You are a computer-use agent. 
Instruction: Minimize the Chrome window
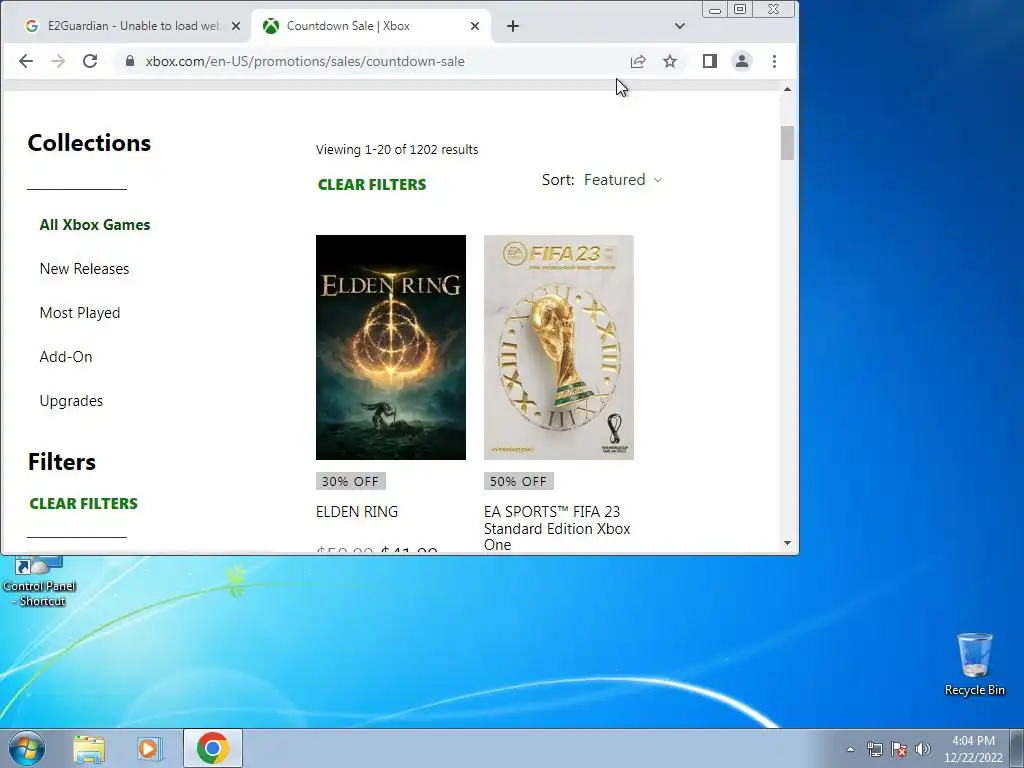pos(715,9)
